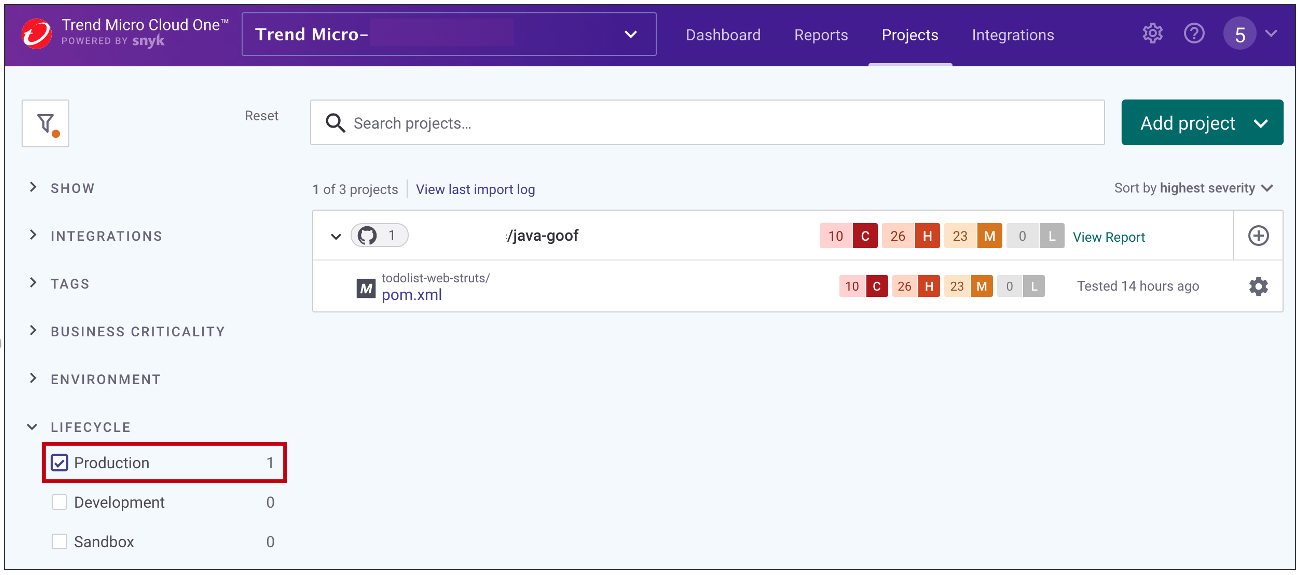Check the Development lifecycle checkbox
The height and width of the screenshot is (575, 1299).
pos(60,502)
